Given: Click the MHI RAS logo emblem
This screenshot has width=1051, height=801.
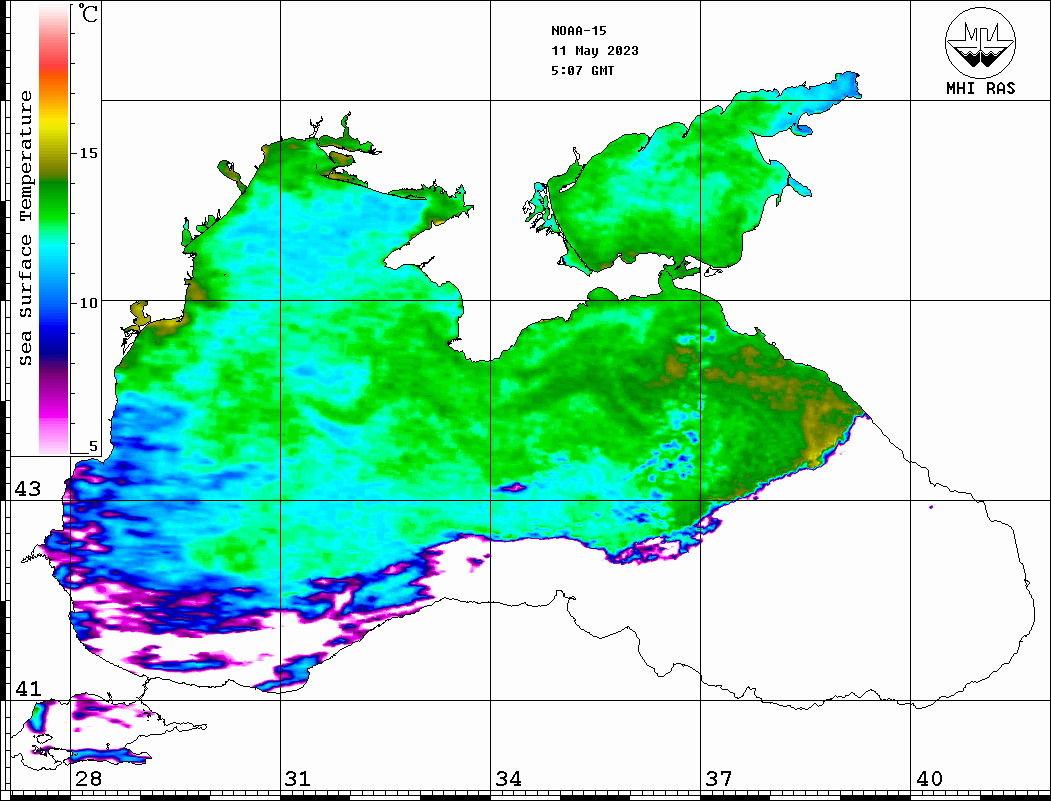Looking at the screenshot, I should 980,42.
